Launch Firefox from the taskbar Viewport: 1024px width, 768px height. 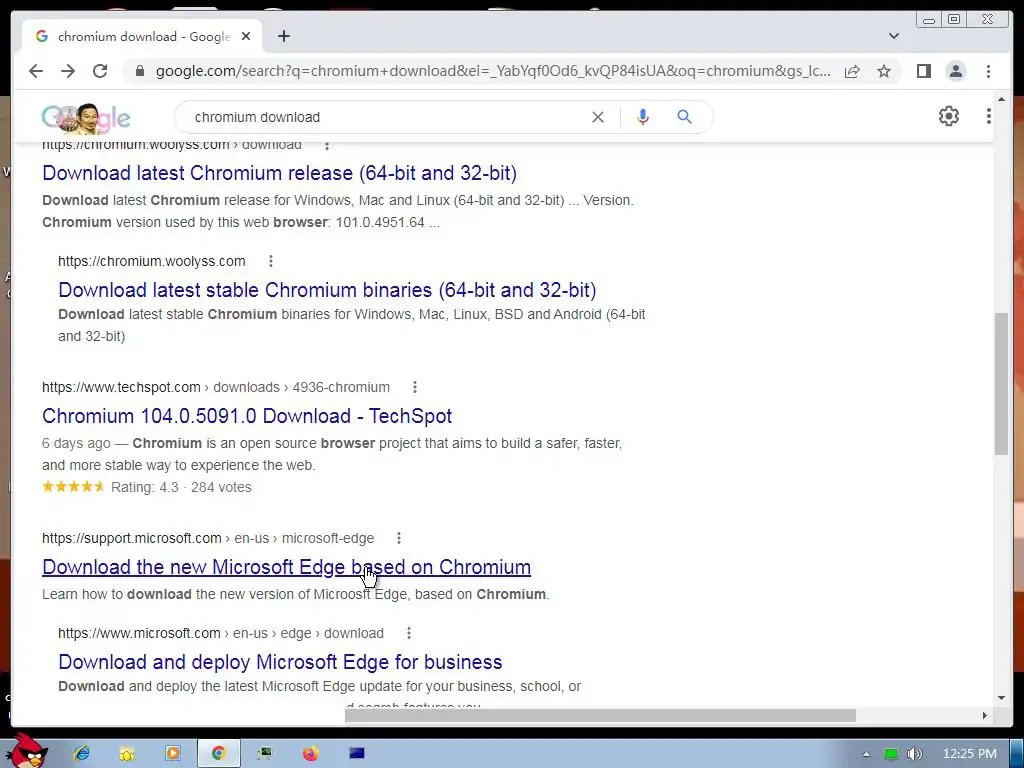click(x=310, y=754)
